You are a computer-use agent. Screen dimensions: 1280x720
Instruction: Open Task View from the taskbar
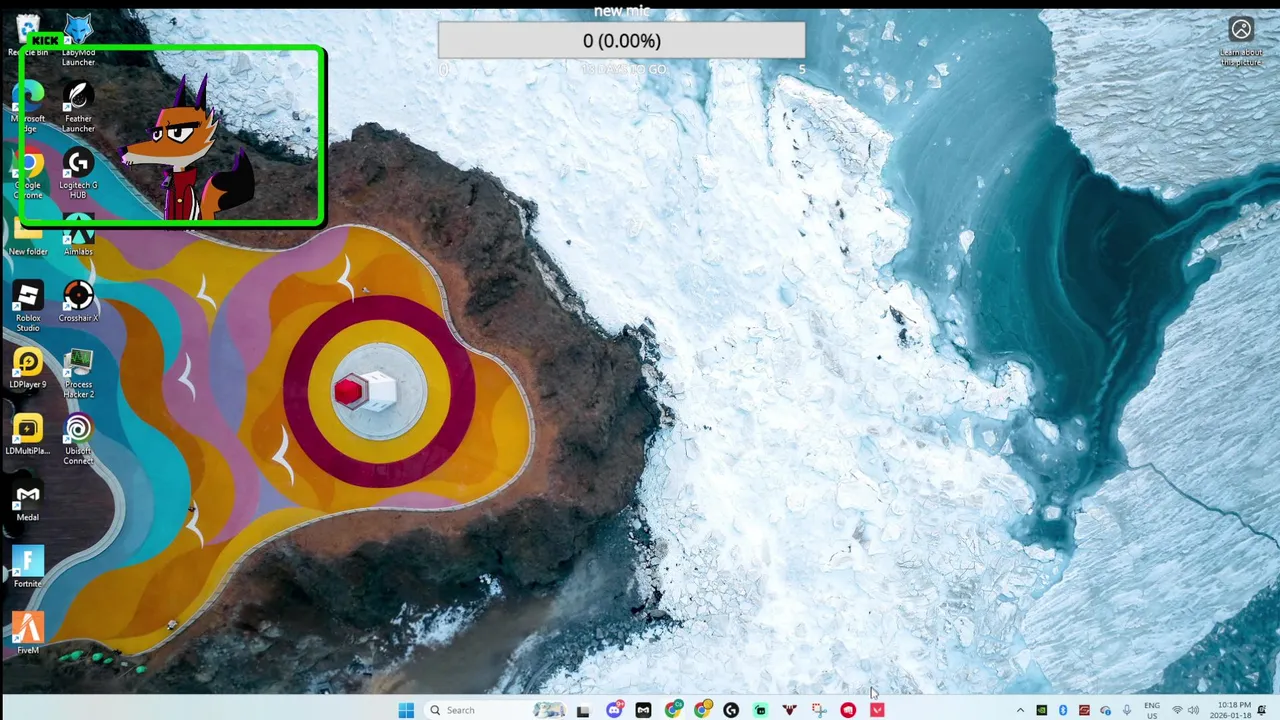pos(583,711)
